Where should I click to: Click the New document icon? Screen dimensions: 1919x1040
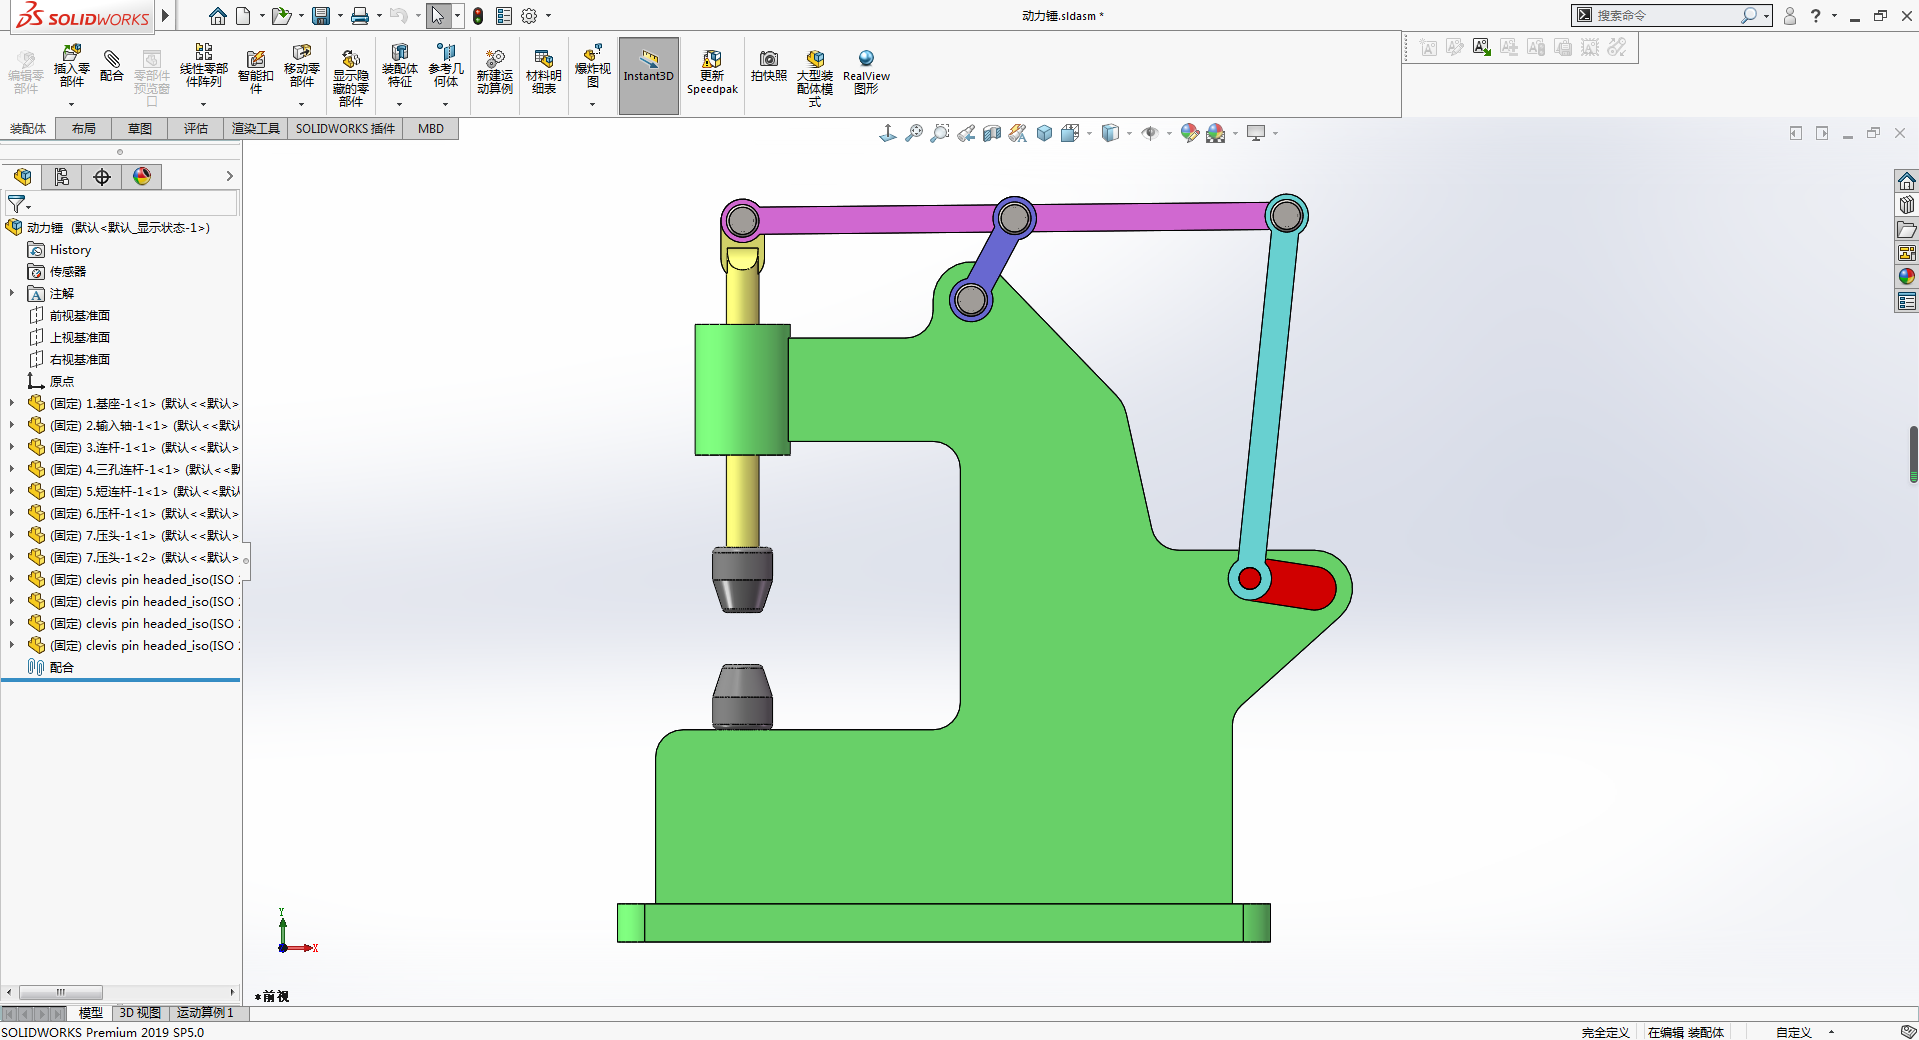coord(243,16)
